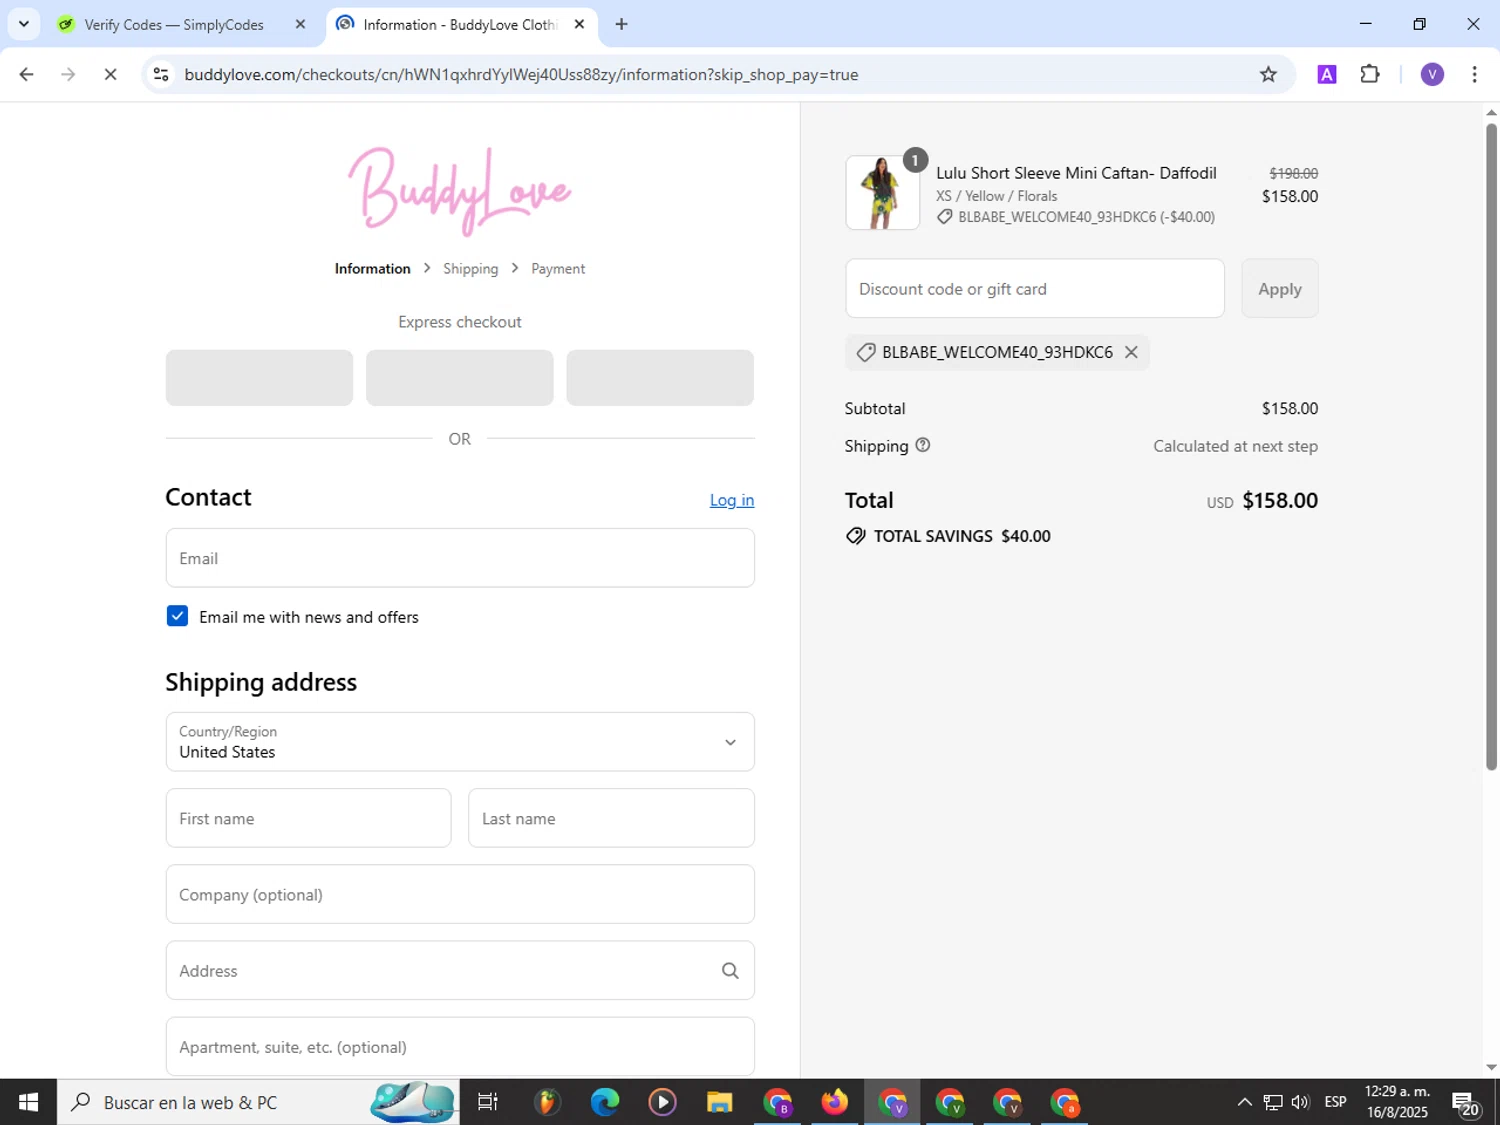Focus the Email input field
Screen dimensions: 1500x1125
click(x=460, y=558)
